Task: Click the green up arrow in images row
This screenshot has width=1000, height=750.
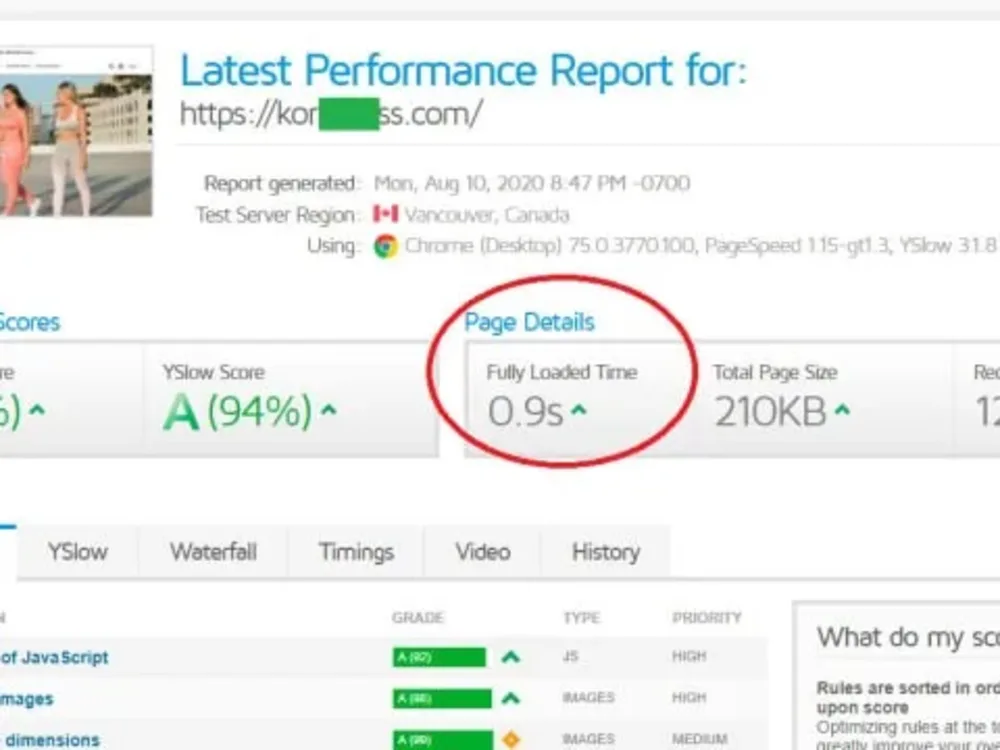Action: click(x=510, y=698)
